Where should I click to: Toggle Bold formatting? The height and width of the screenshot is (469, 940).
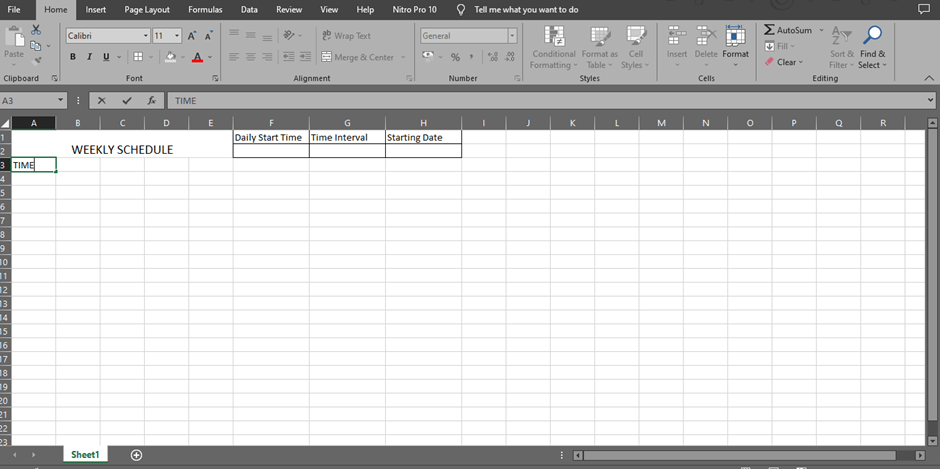(x=73, y=57)
